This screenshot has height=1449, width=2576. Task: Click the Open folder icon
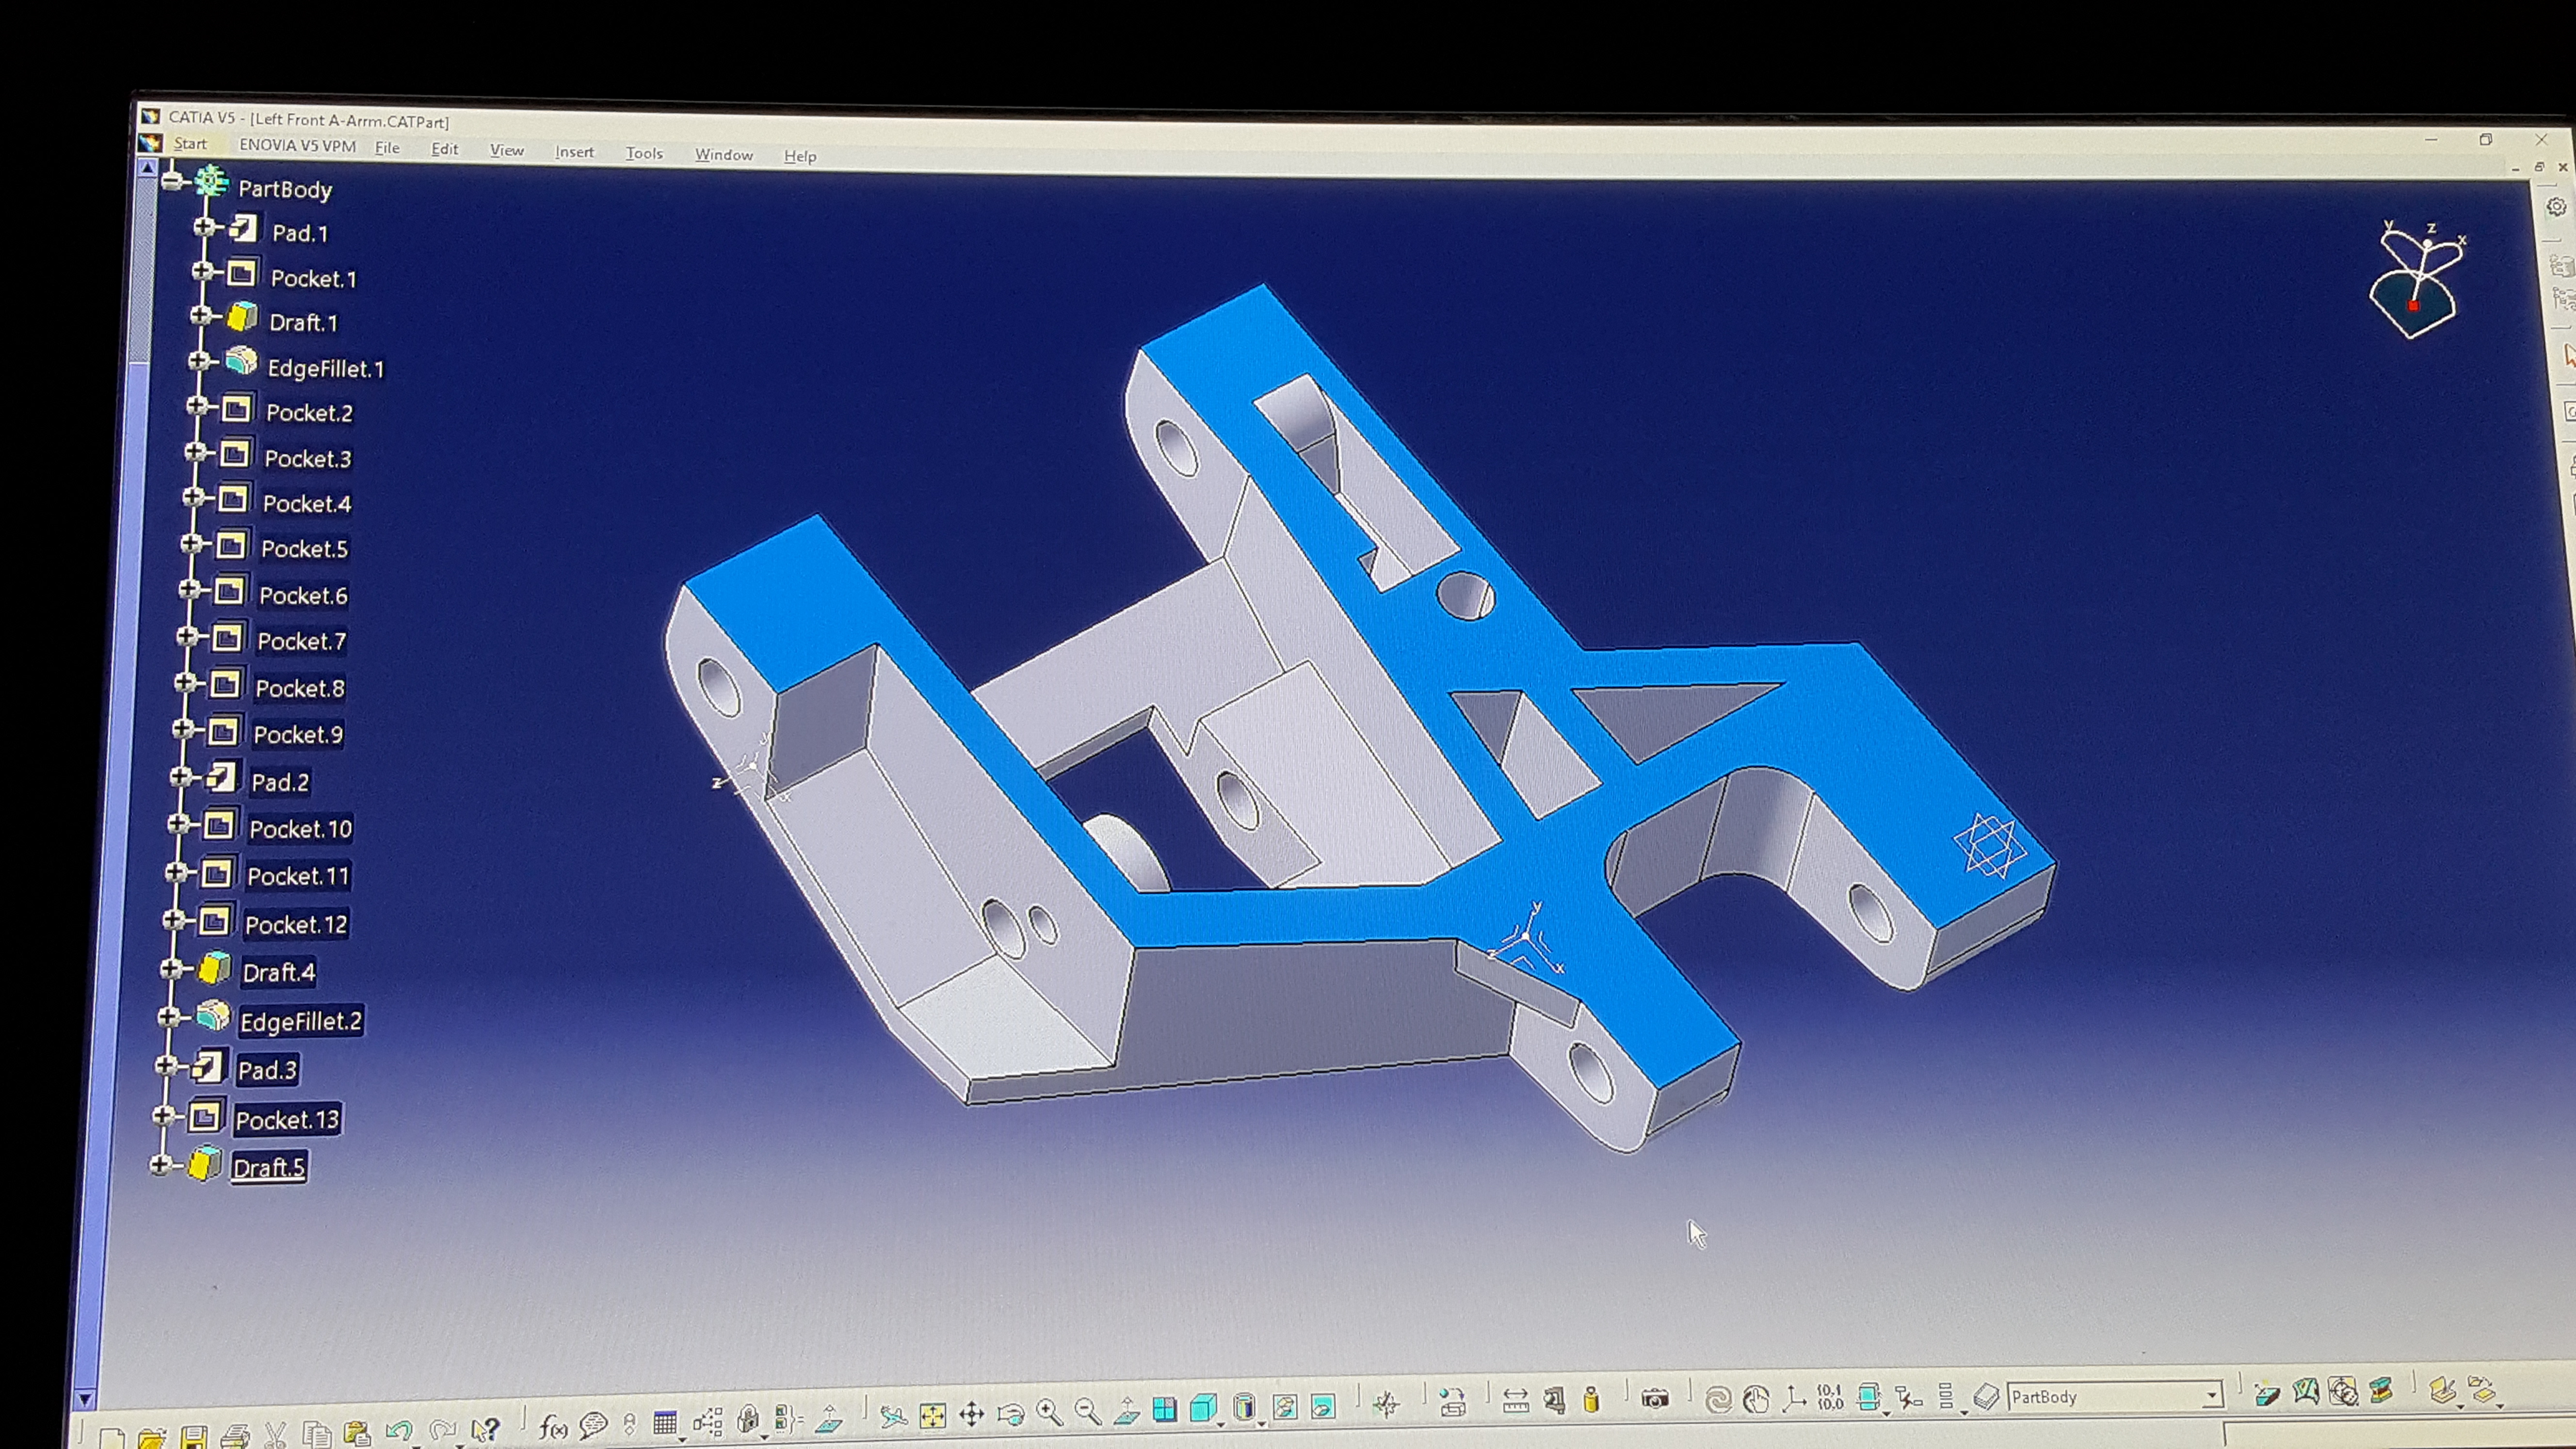(x=151, y=1439)
